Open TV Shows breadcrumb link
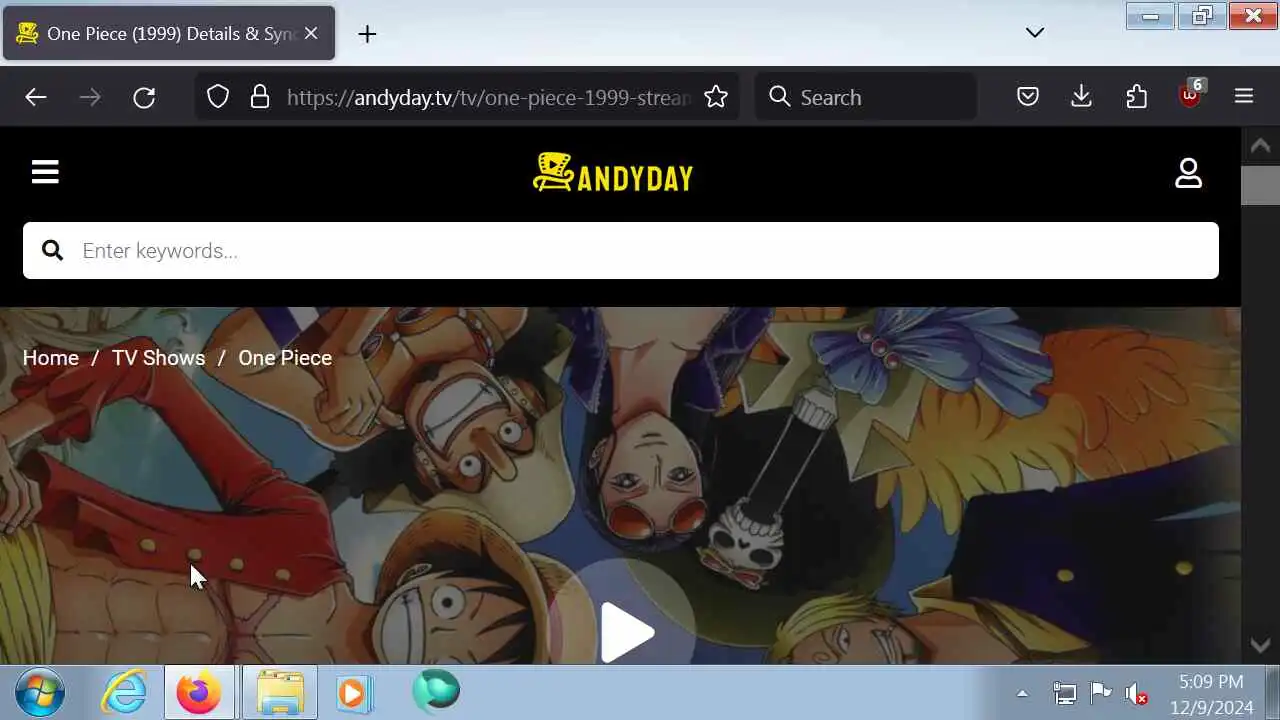1280x720 pixels. click(158, 358)
